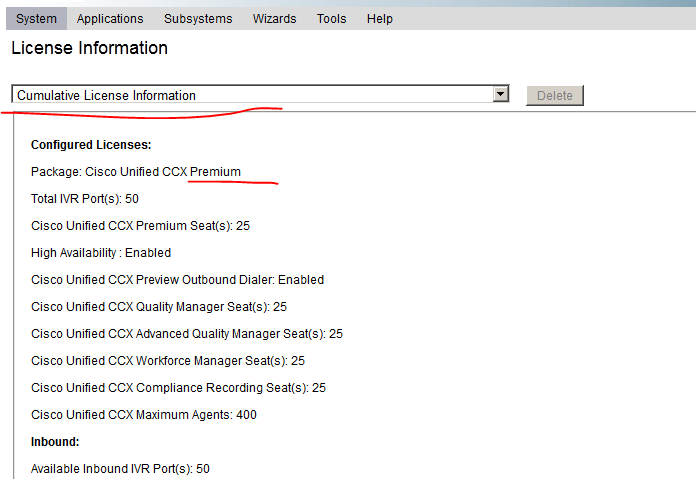
Task: Select the Inbound: heading
Action: 55,442
